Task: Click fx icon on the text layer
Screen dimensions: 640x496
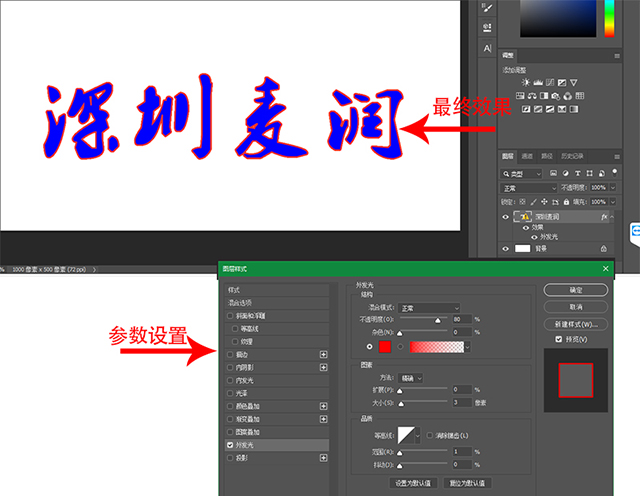Action: click(x=604, y=217)
